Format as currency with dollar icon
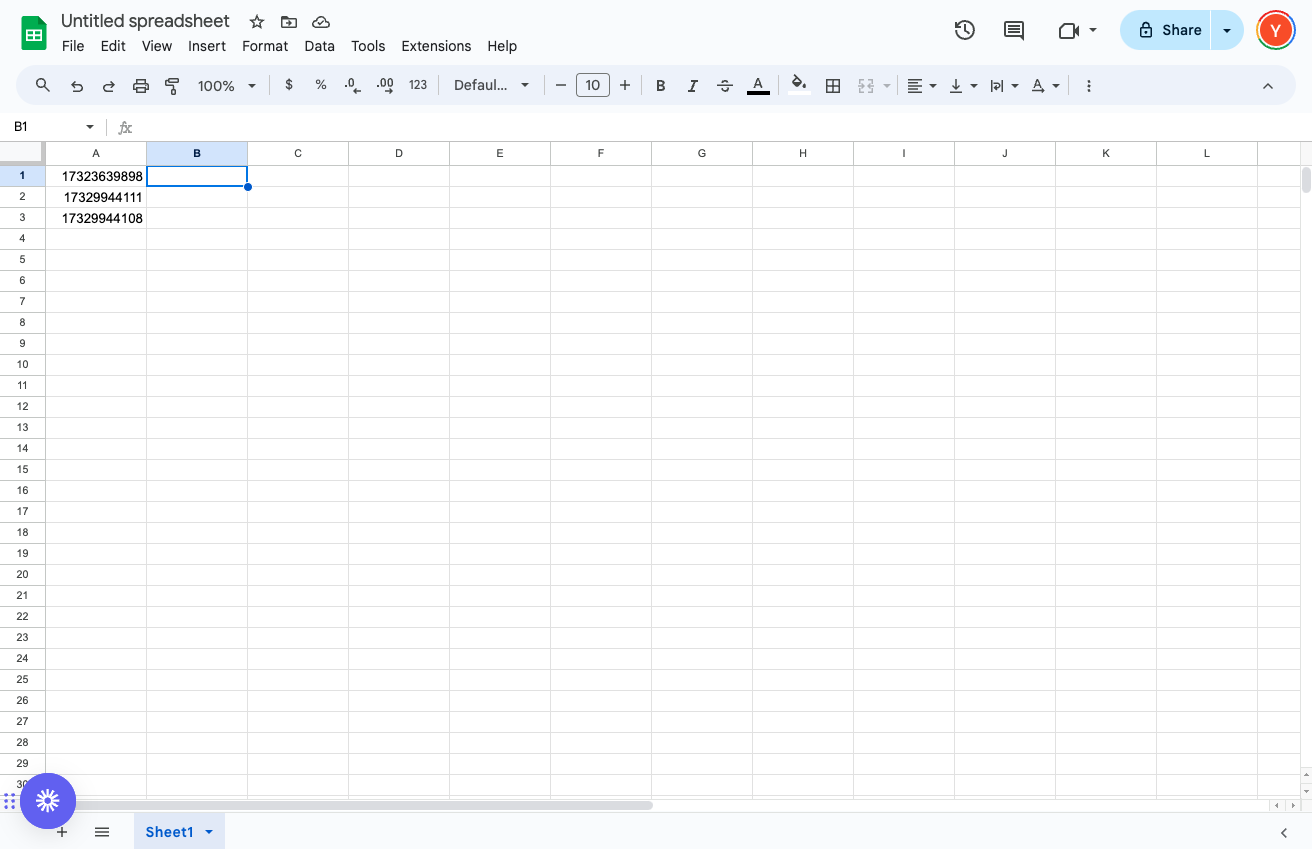The height and width of the screenshot is (849, 1312). [289, 86]
